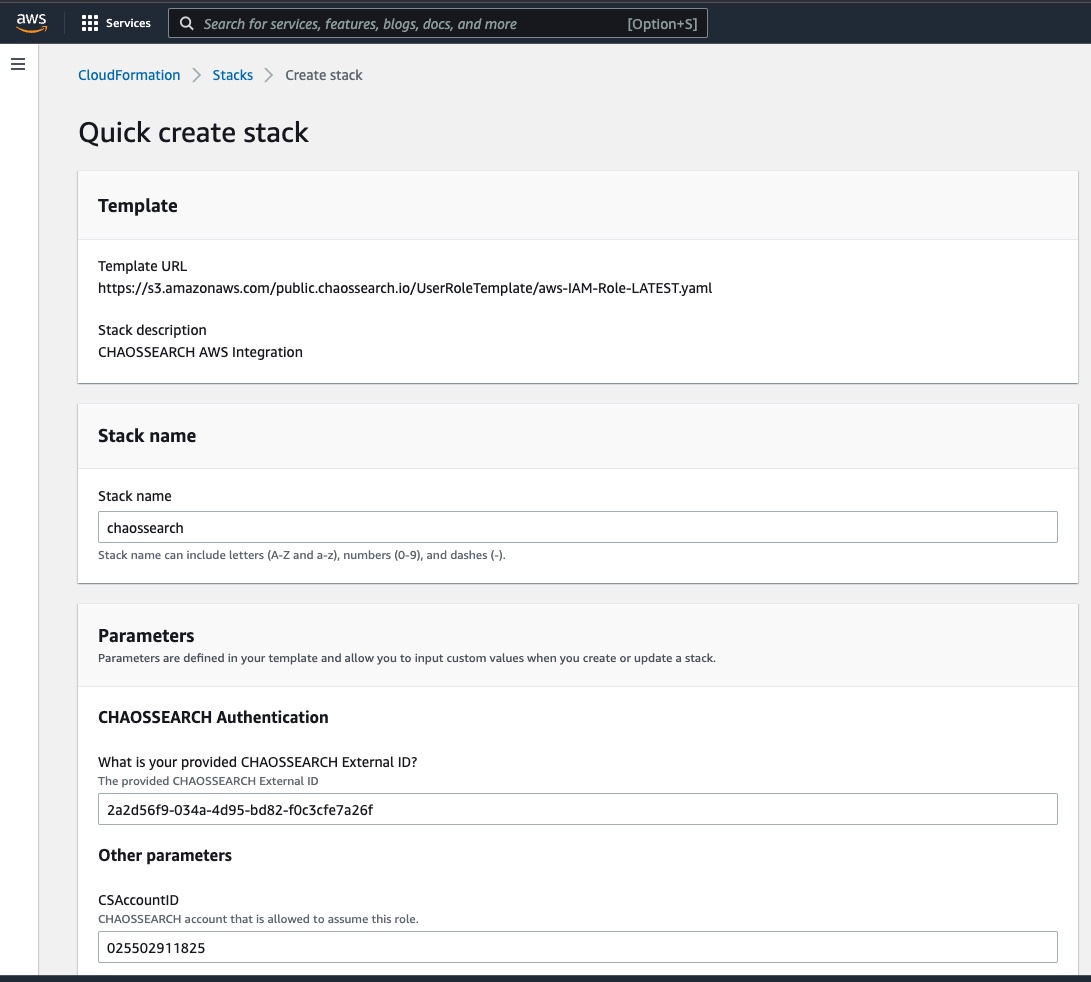Viewport: 1091px width, 982px height.
Task: Click the AWS logo home icon
Action: (x=31, y=22)
